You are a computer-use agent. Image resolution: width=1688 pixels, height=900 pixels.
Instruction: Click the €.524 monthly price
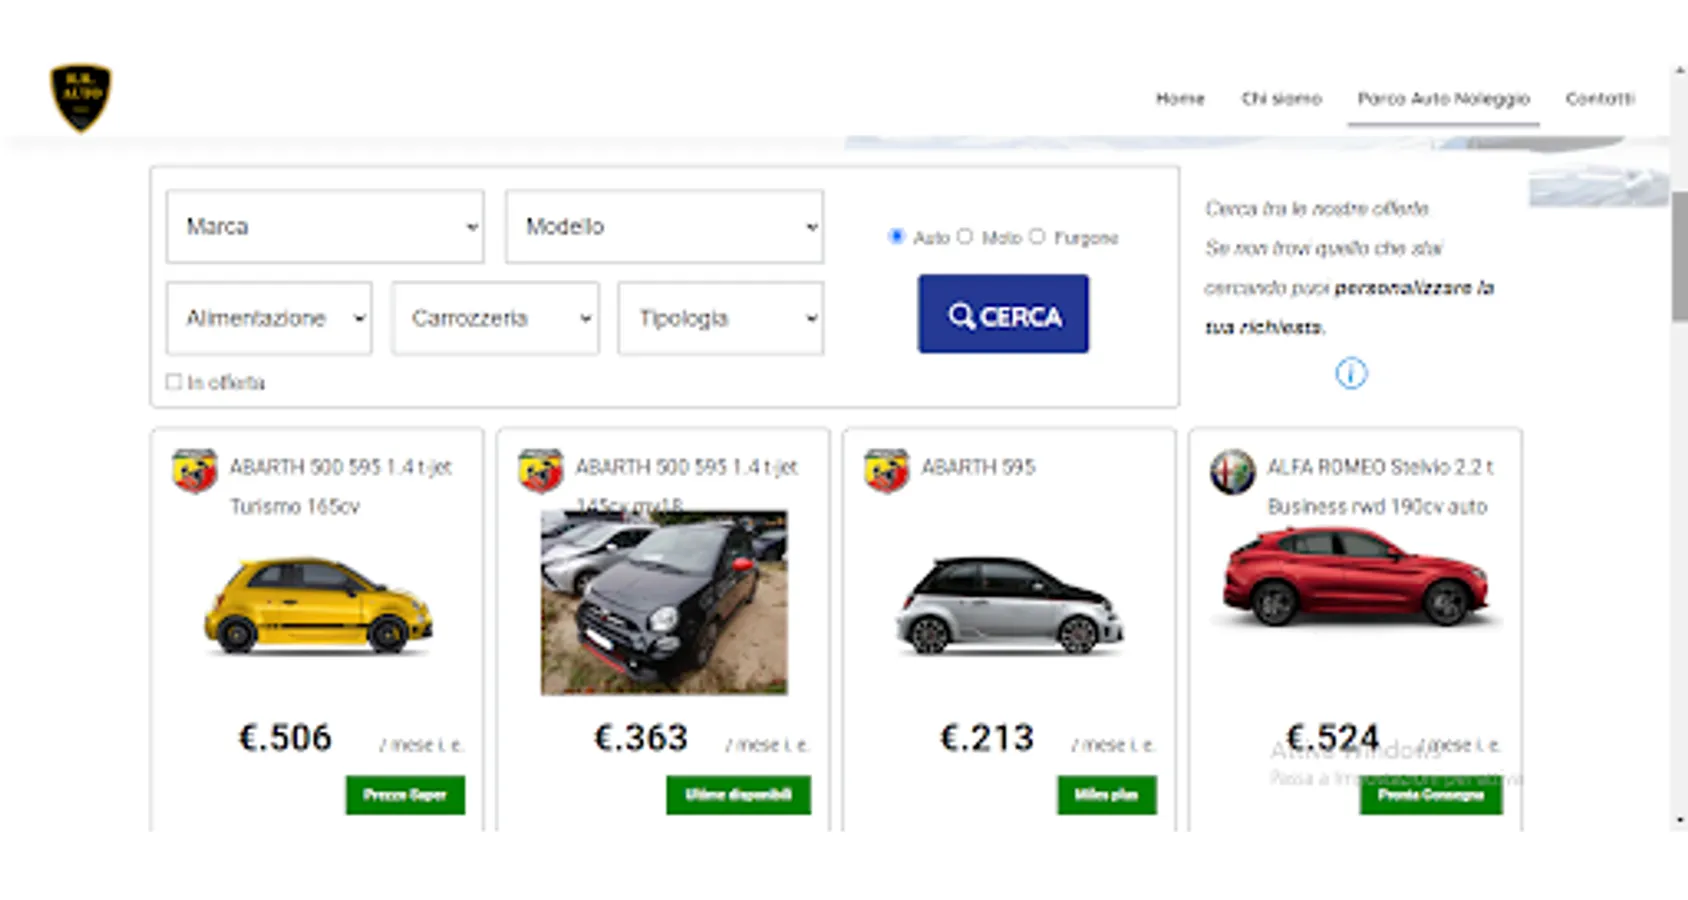(x=1333, y=738)
